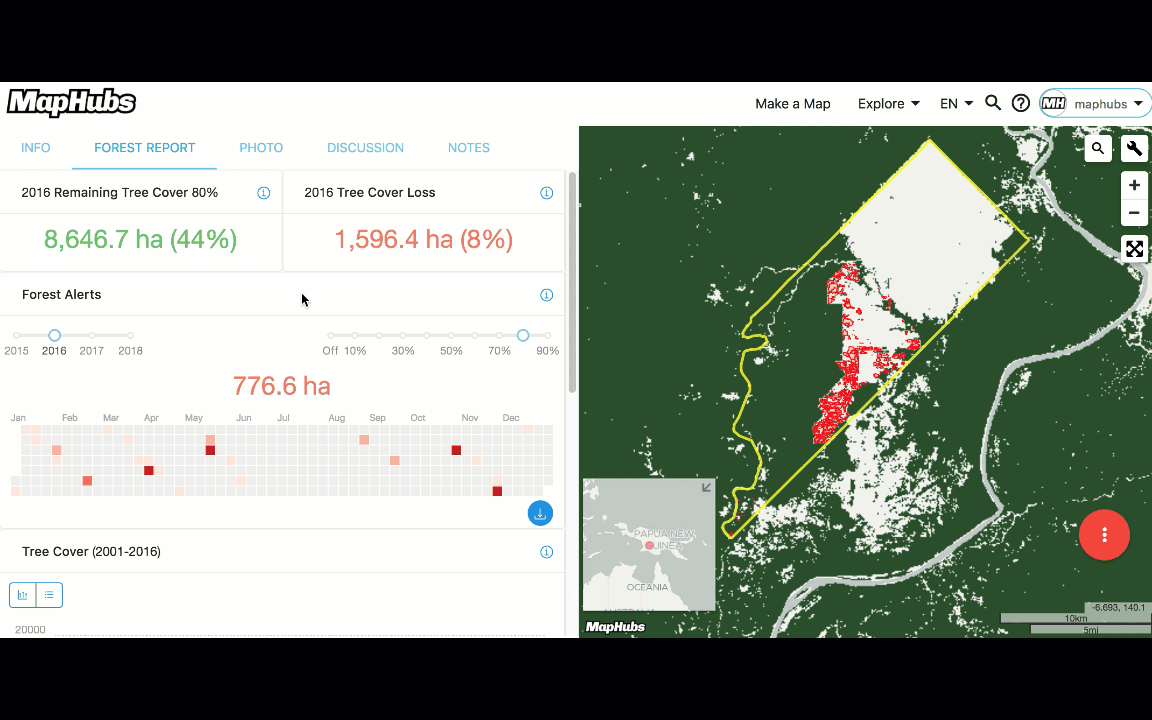Zoom in on the map
This screenshot has width=1152, height=720.
click(1134, 185)
